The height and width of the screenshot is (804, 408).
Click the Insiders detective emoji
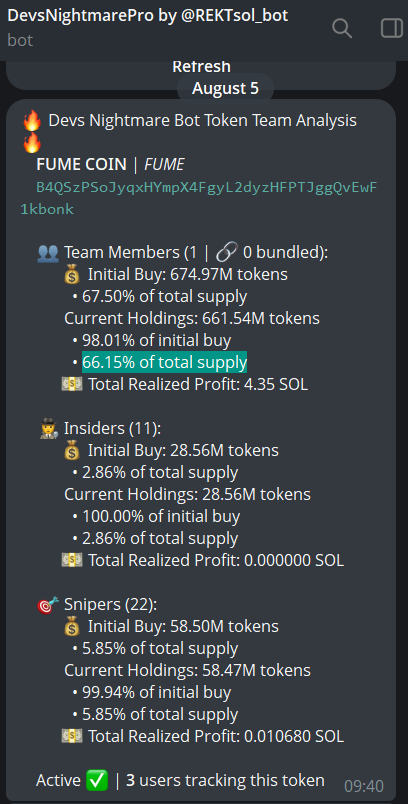click(x=49, y=429)
